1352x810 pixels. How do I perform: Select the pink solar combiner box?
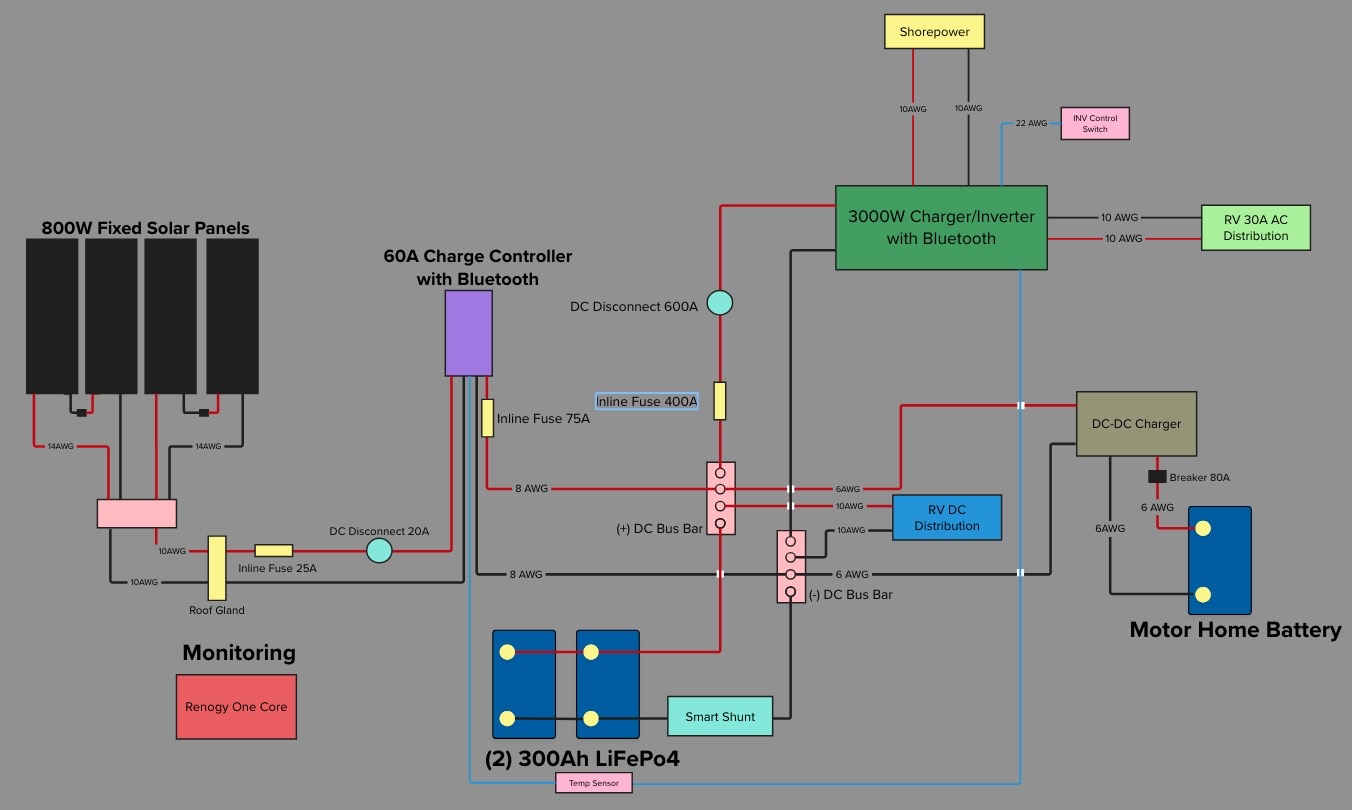(137, 514)
